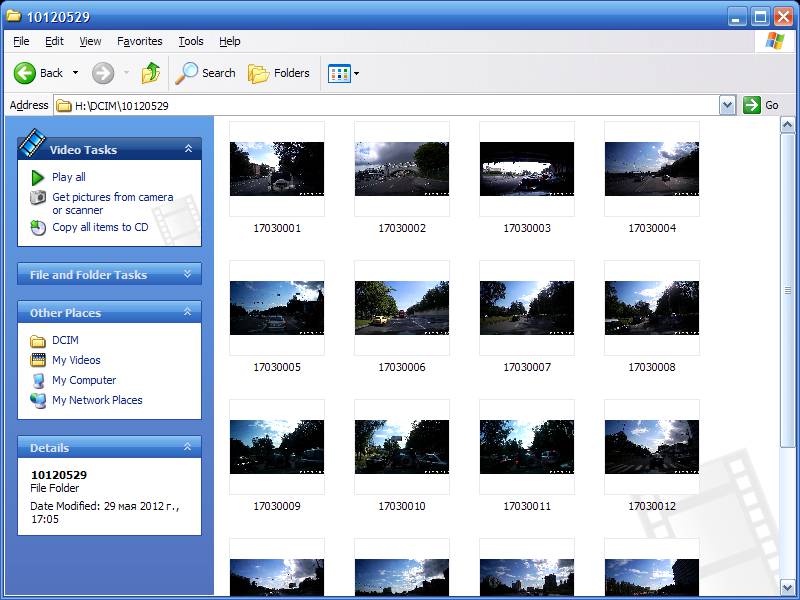The width and height of the screenshot is (800, 600).
Task: Open the Help menu
Action: [x=230, y=41]
